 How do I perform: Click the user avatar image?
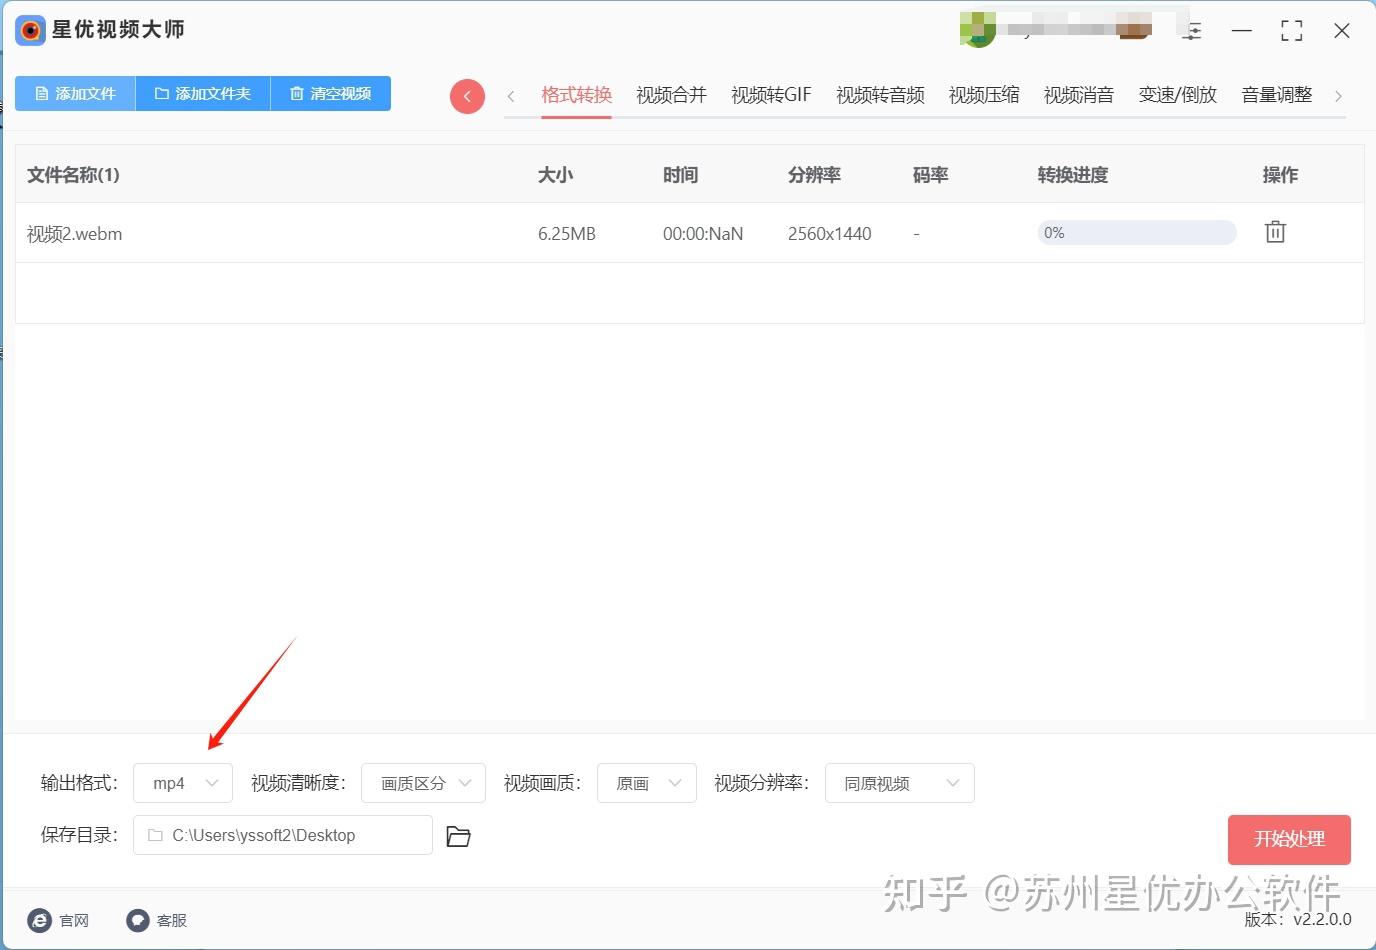[x=978, y=28]
